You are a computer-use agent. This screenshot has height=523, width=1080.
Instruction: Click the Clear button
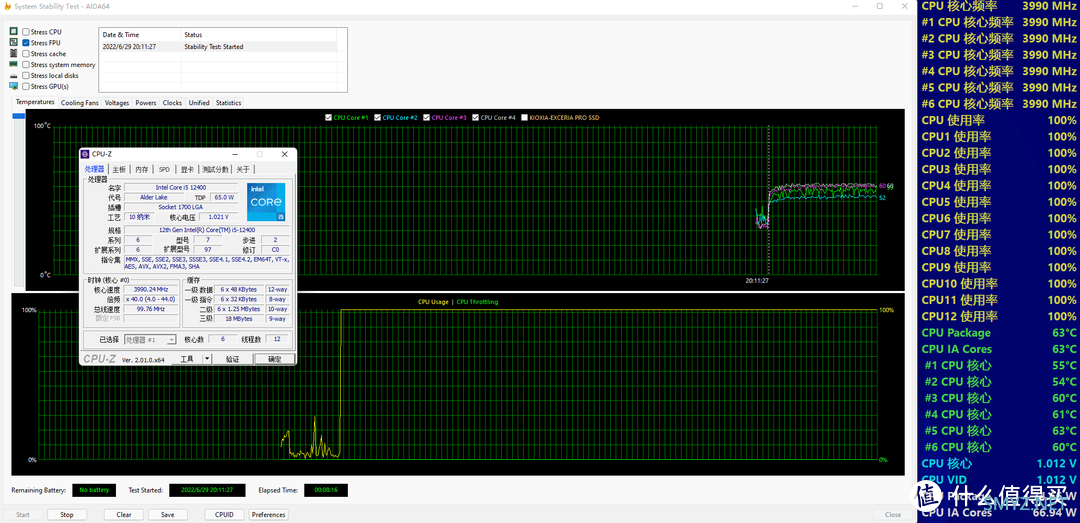click(124, 515)
